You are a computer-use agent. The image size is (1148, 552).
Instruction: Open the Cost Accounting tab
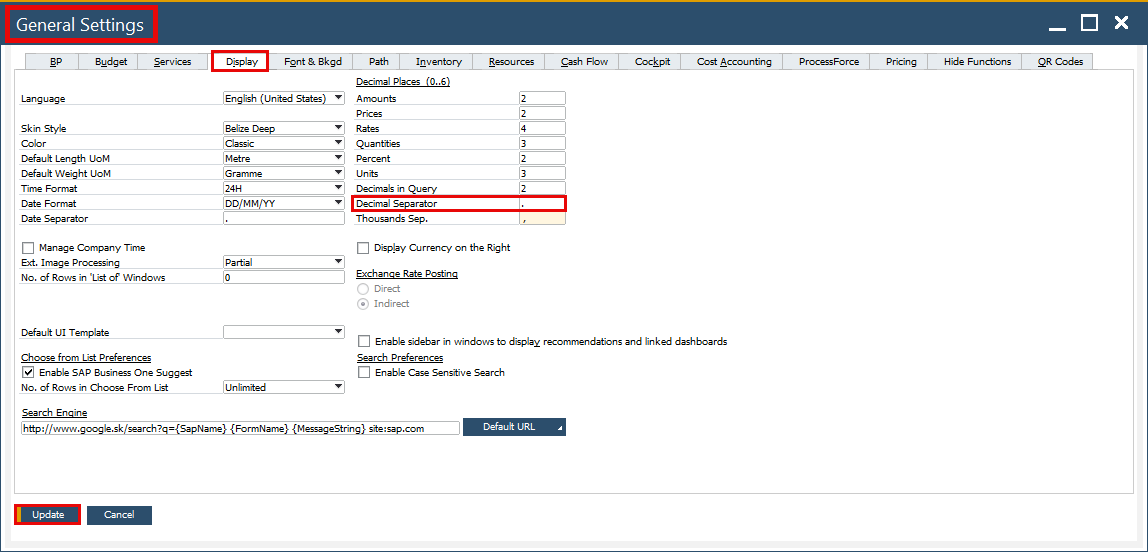tap(734, 61)
